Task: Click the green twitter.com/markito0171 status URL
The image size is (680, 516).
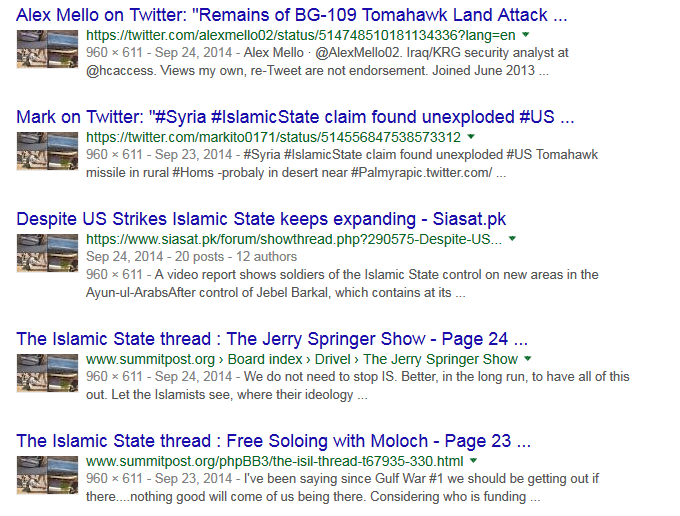Action: click(x=273, y=136)
